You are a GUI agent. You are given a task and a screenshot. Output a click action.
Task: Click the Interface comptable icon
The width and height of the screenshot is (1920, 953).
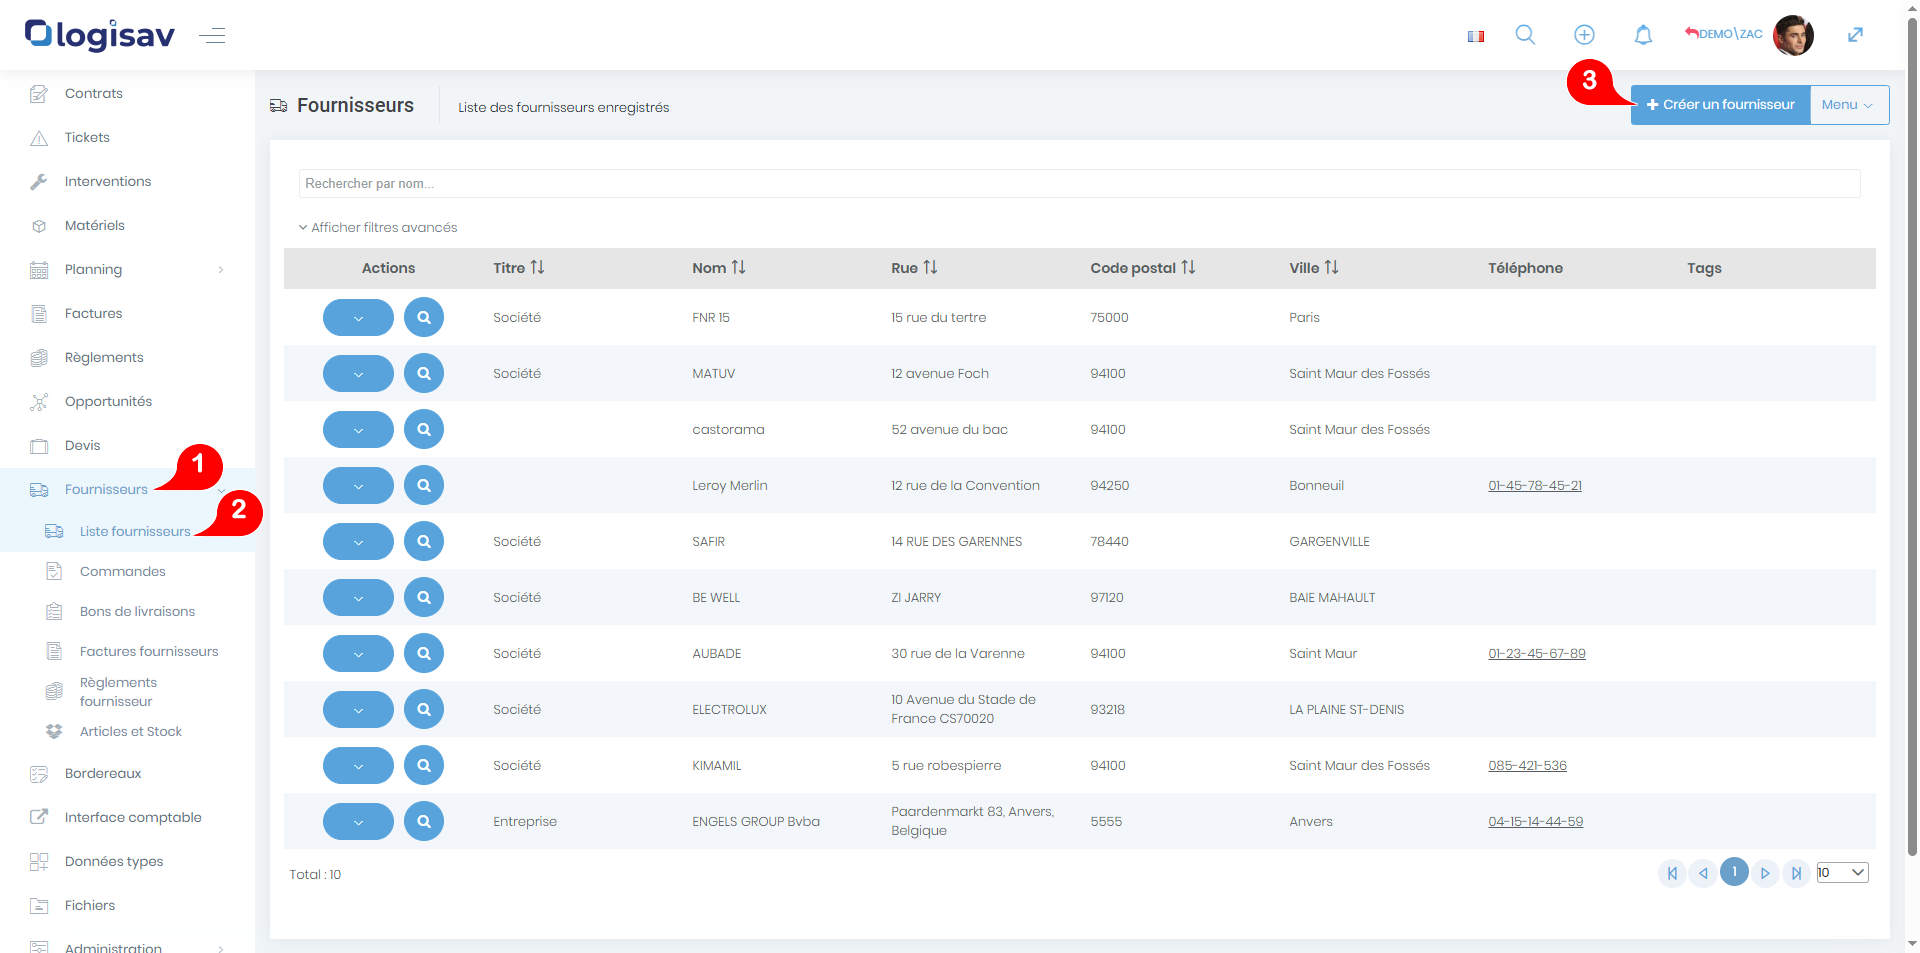[39, 817]
